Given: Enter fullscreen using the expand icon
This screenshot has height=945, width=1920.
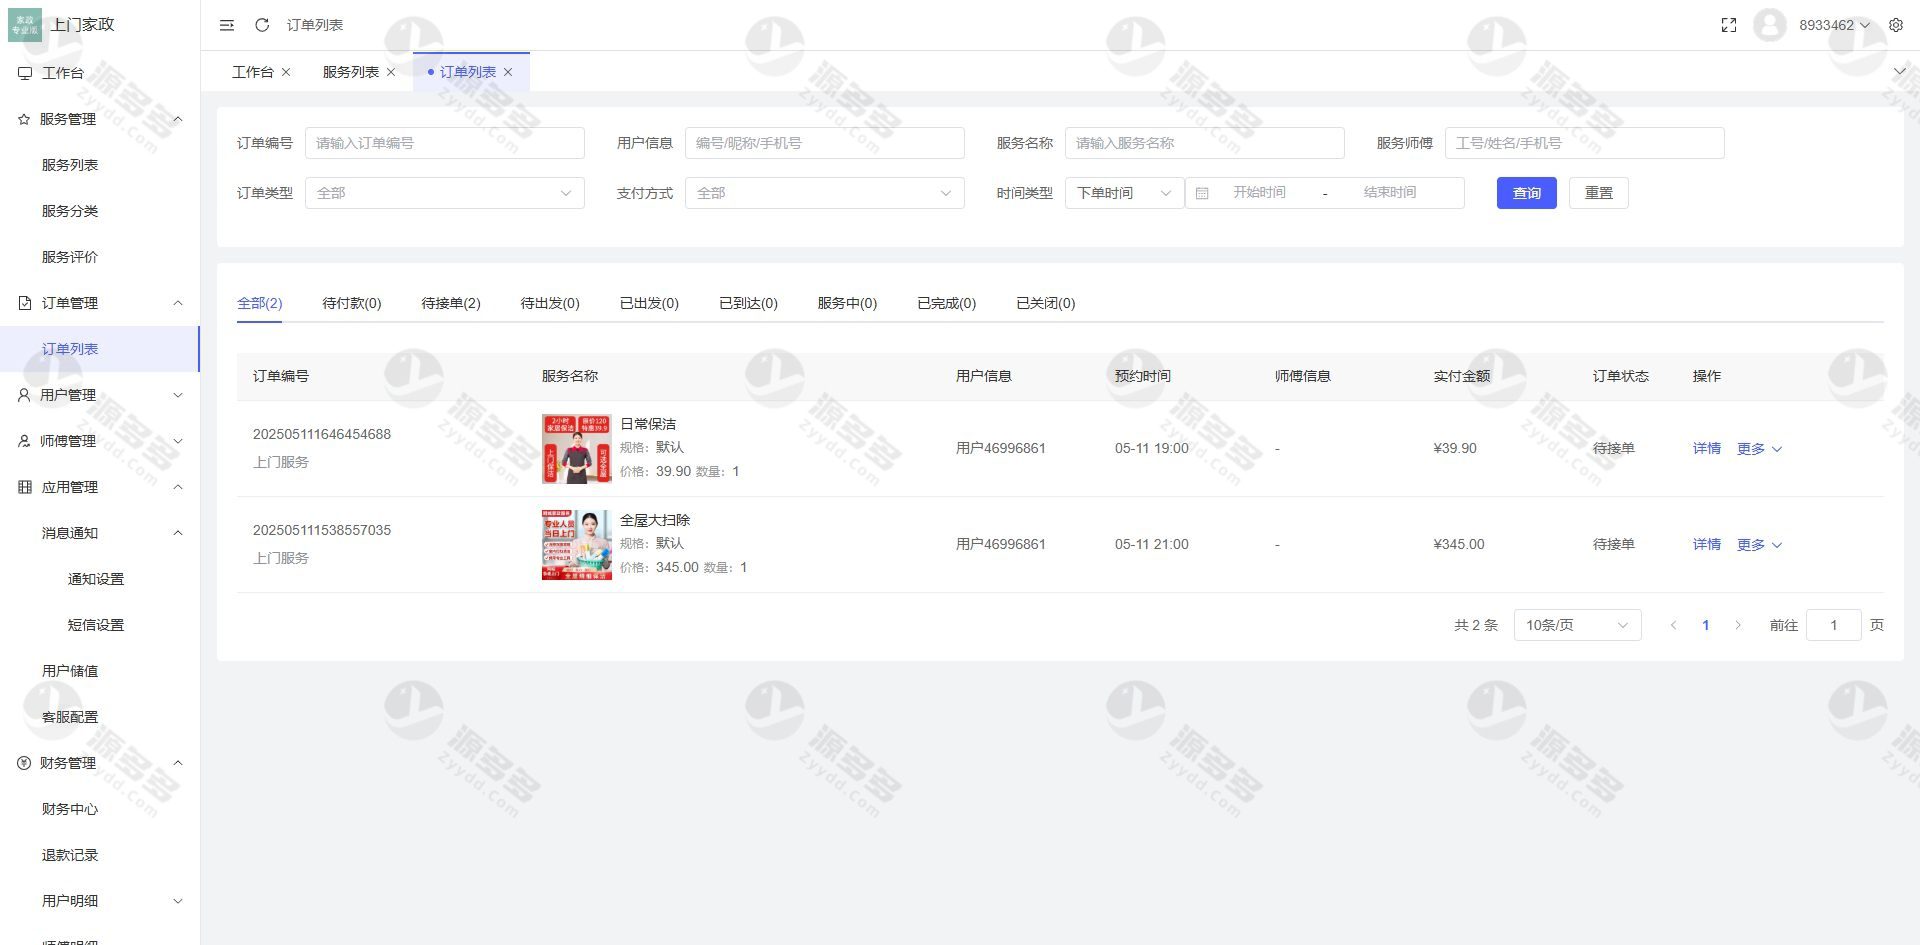Looking at the screenshot, I should [x=1729, y=25].
